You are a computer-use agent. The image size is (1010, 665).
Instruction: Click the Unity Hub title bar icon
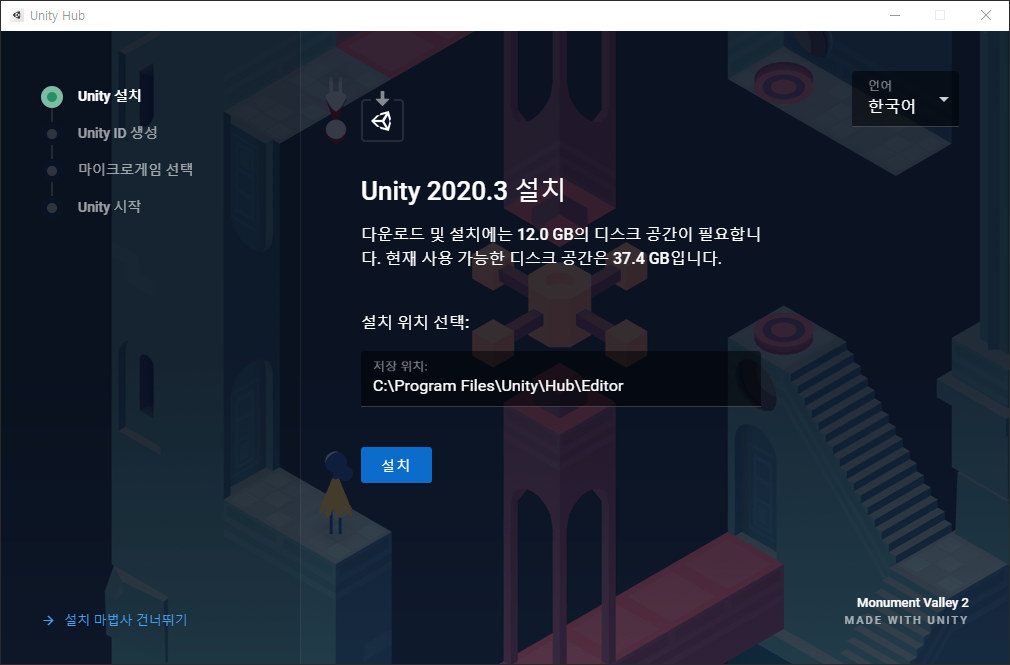click(17, 15)
